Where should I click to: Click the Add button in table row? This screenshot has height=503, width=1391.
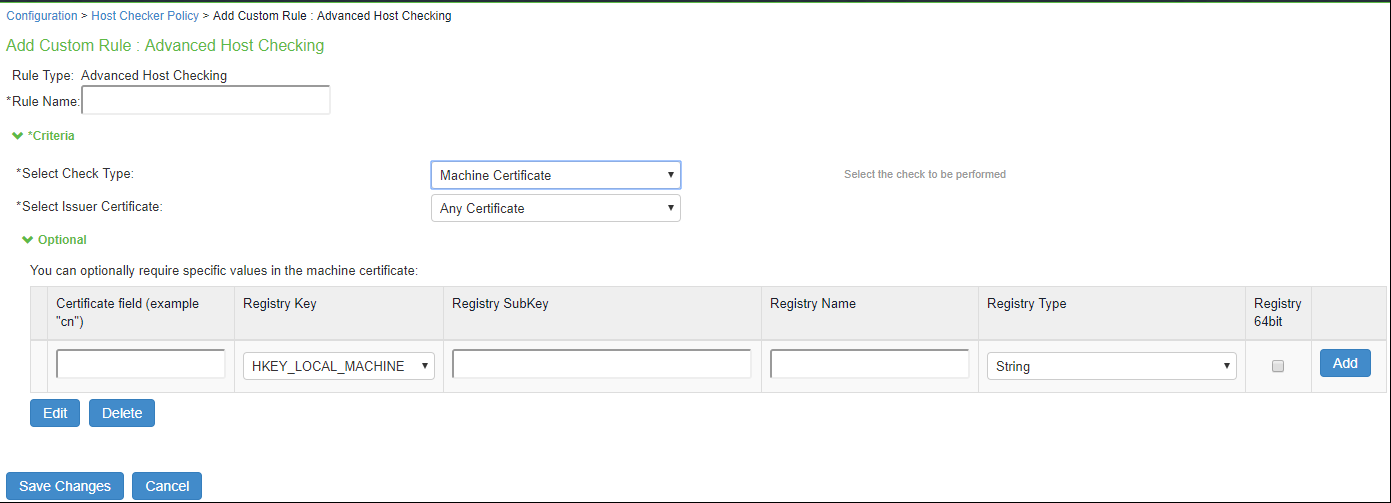(x=1345, y=363)
